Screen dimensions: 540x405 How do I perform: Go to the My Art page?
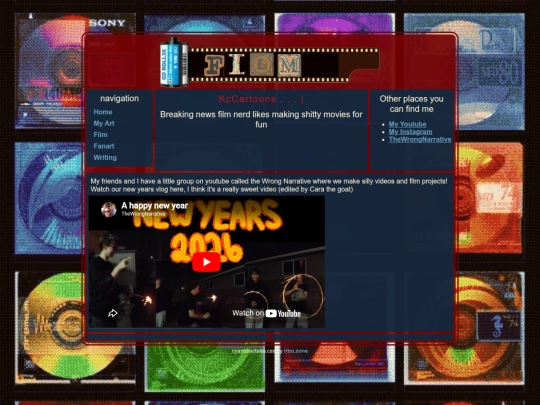(104, 123)
